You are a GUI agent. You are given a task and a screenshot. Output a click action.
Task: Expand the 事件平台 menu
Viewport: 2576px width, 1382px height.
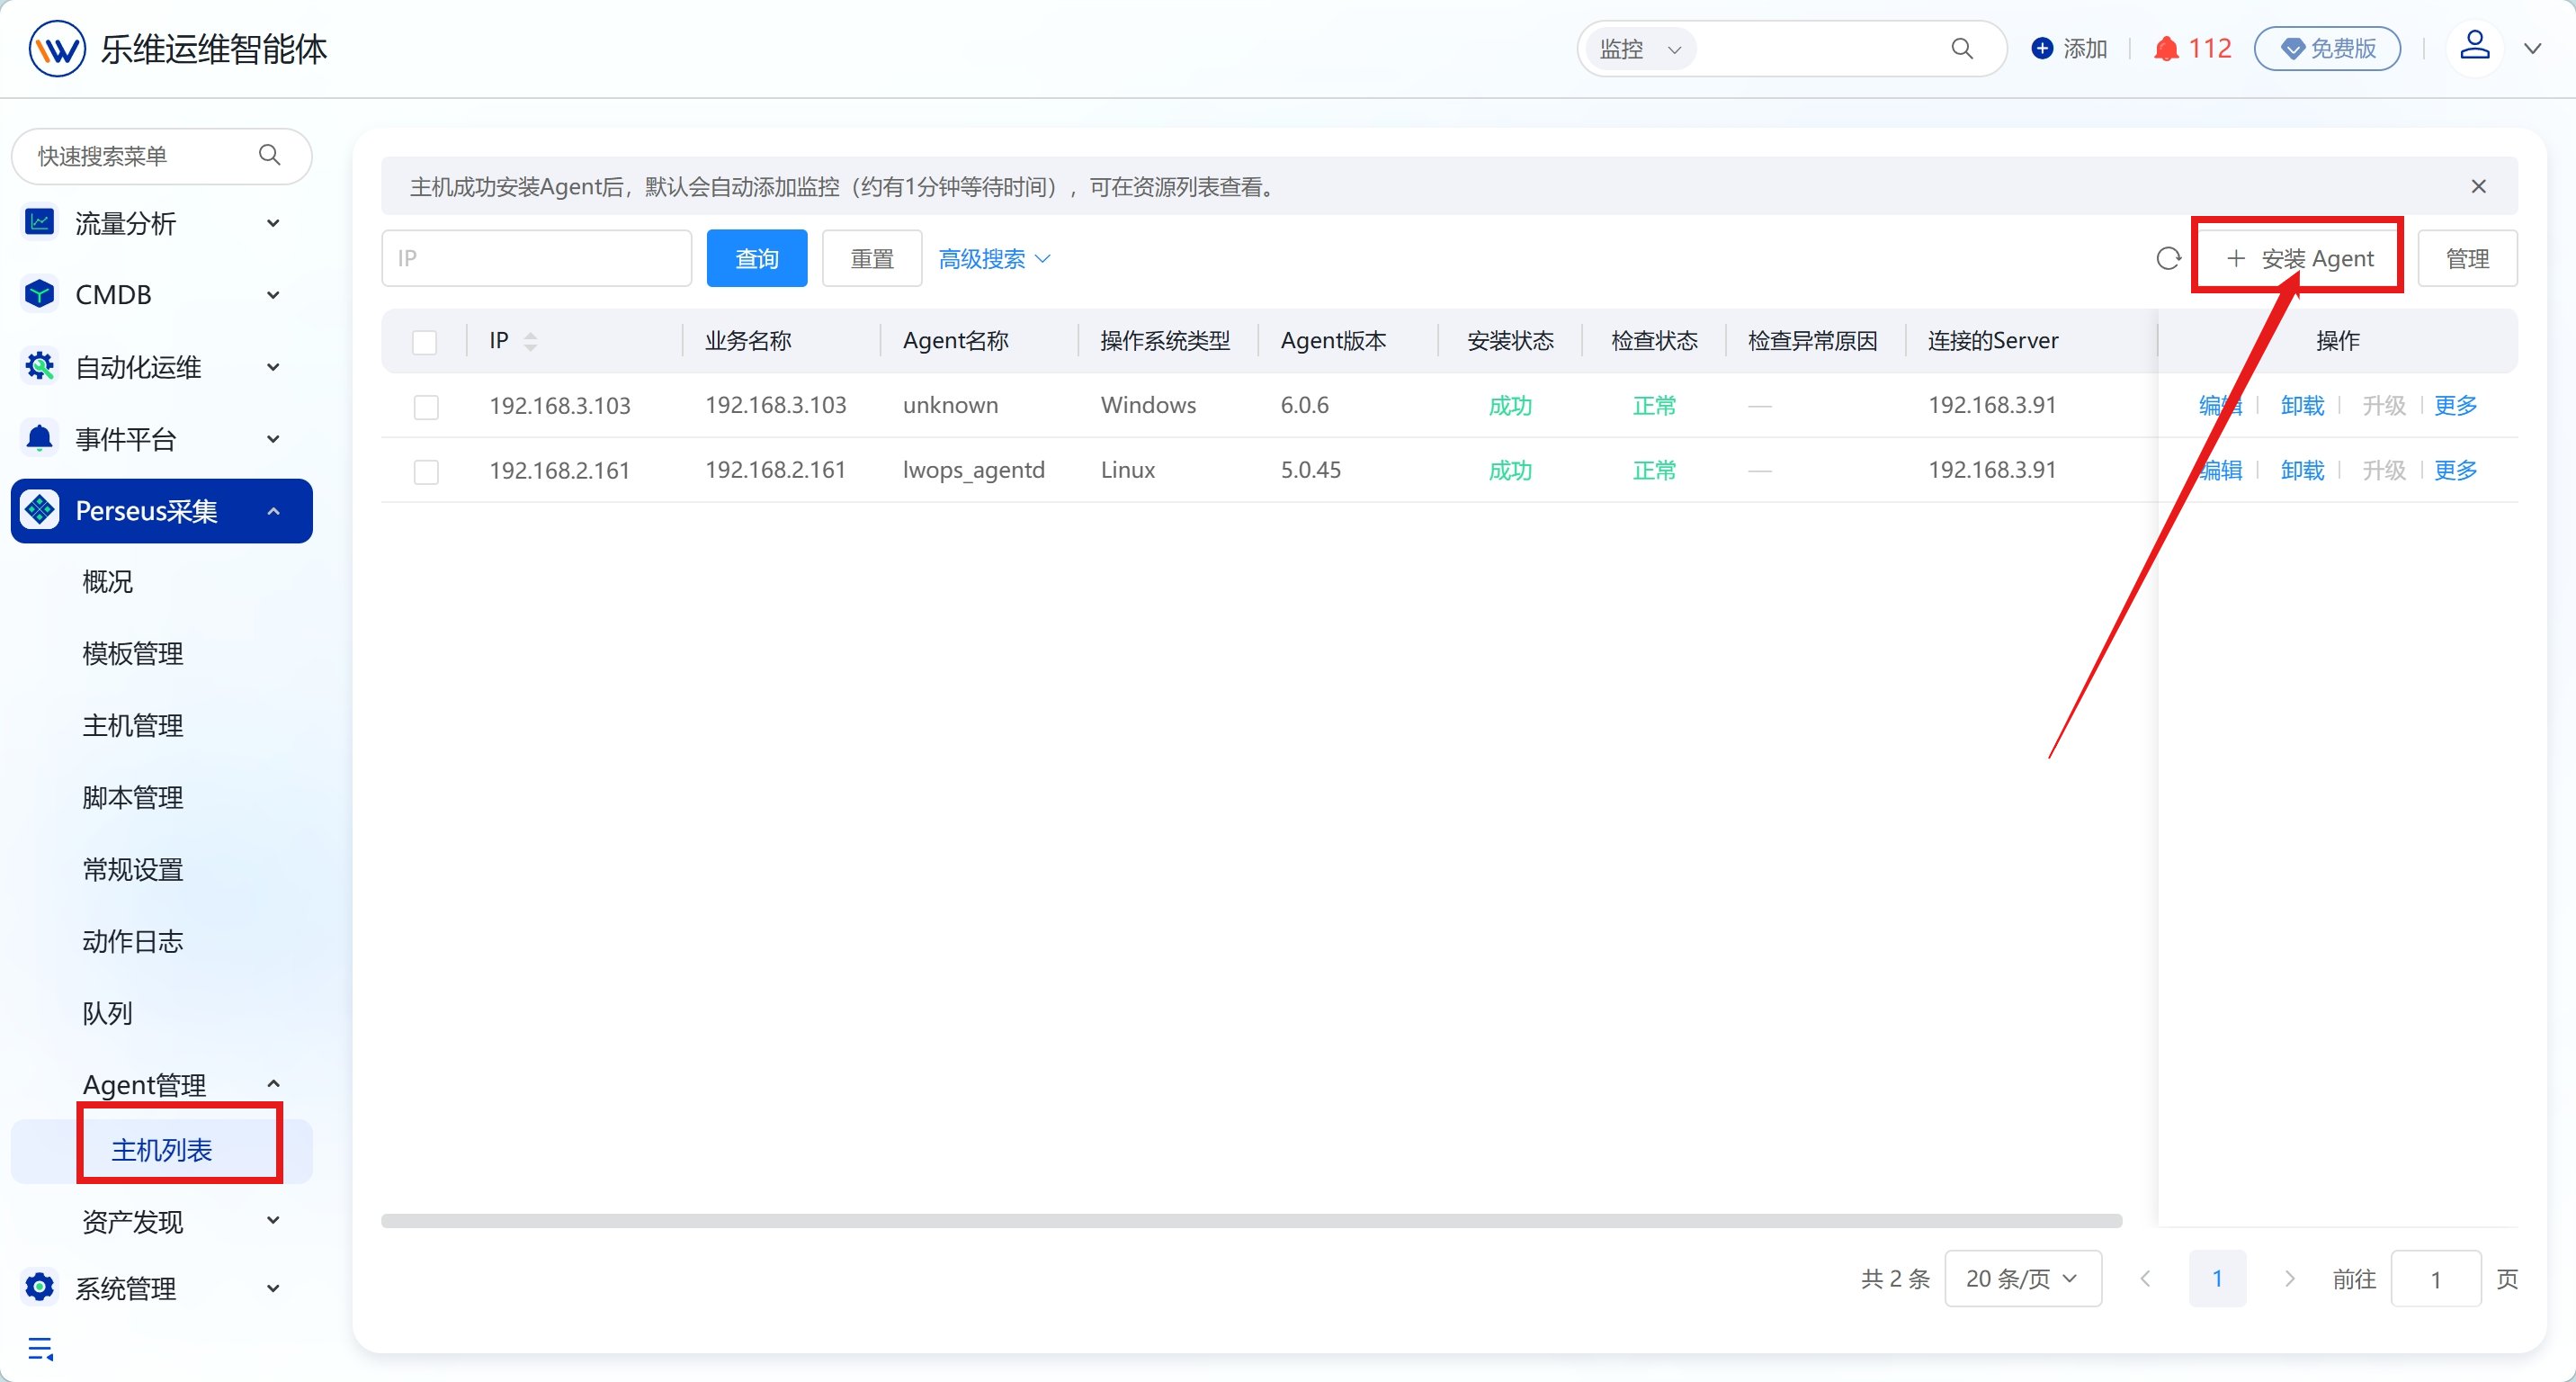(273, 439)
